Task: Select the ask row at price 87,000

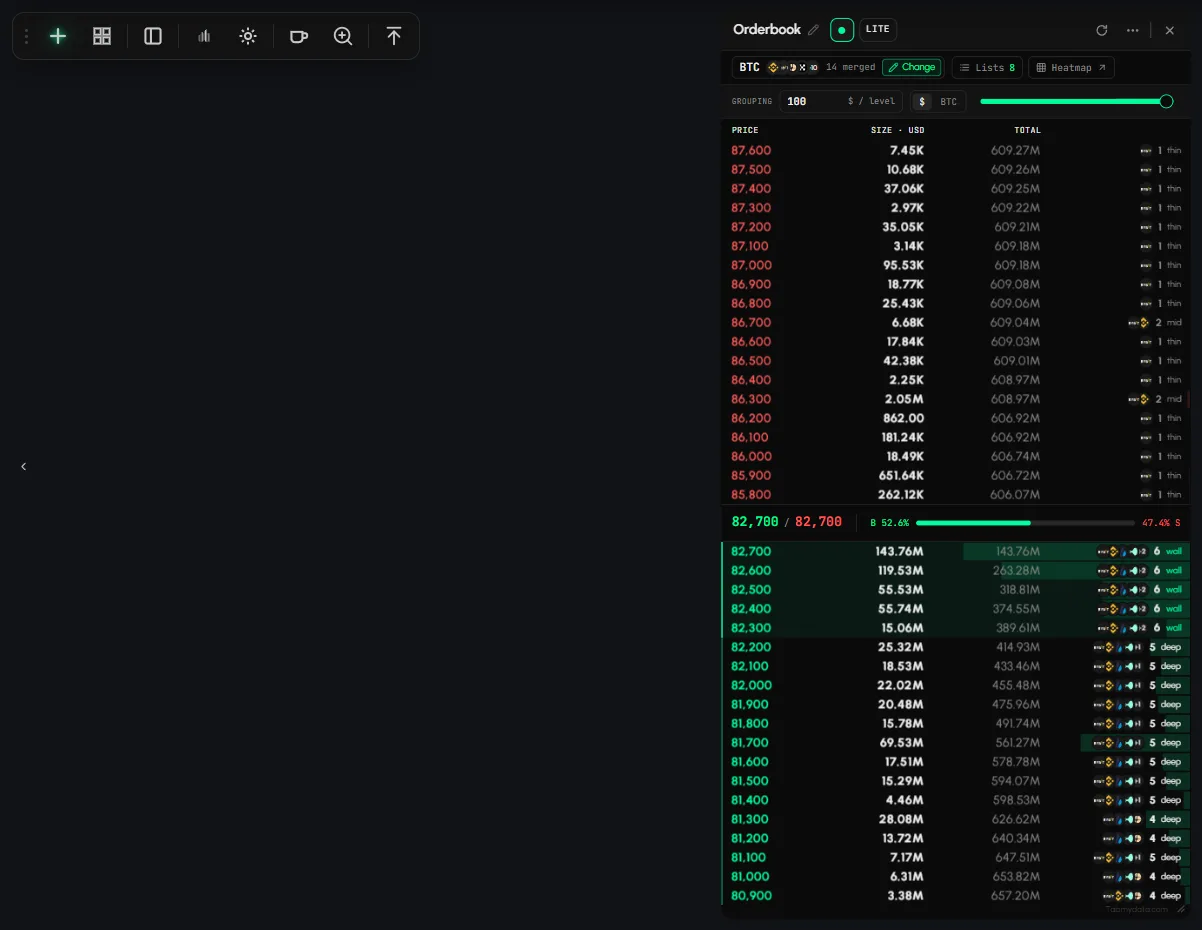Action: (956, 265)
